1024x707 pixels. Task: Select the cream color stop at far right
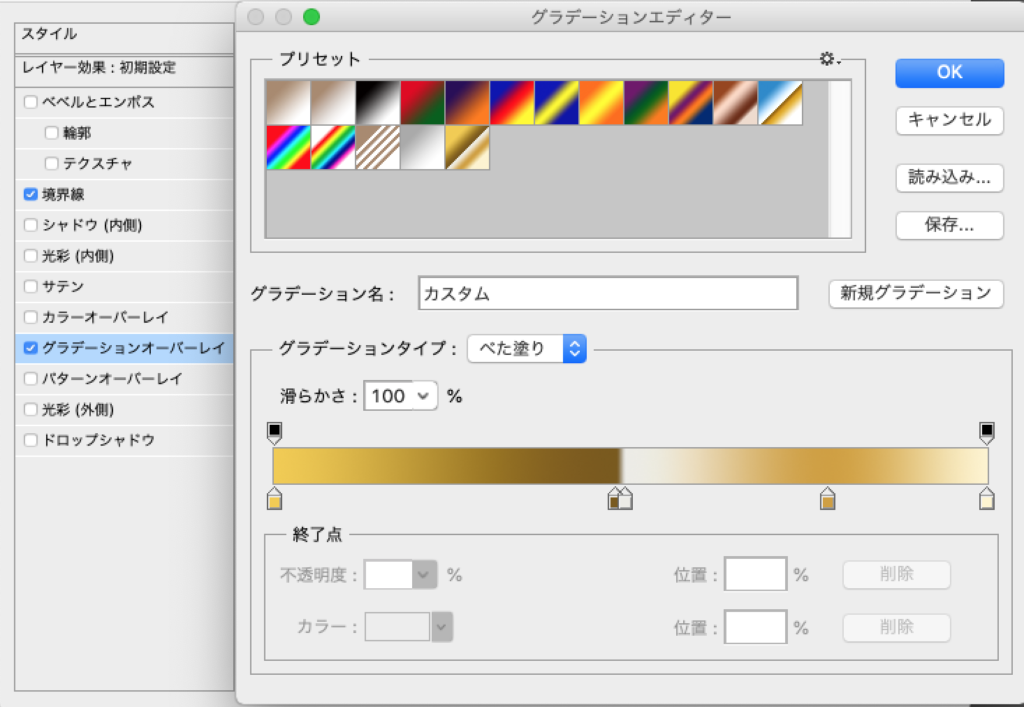987,499
